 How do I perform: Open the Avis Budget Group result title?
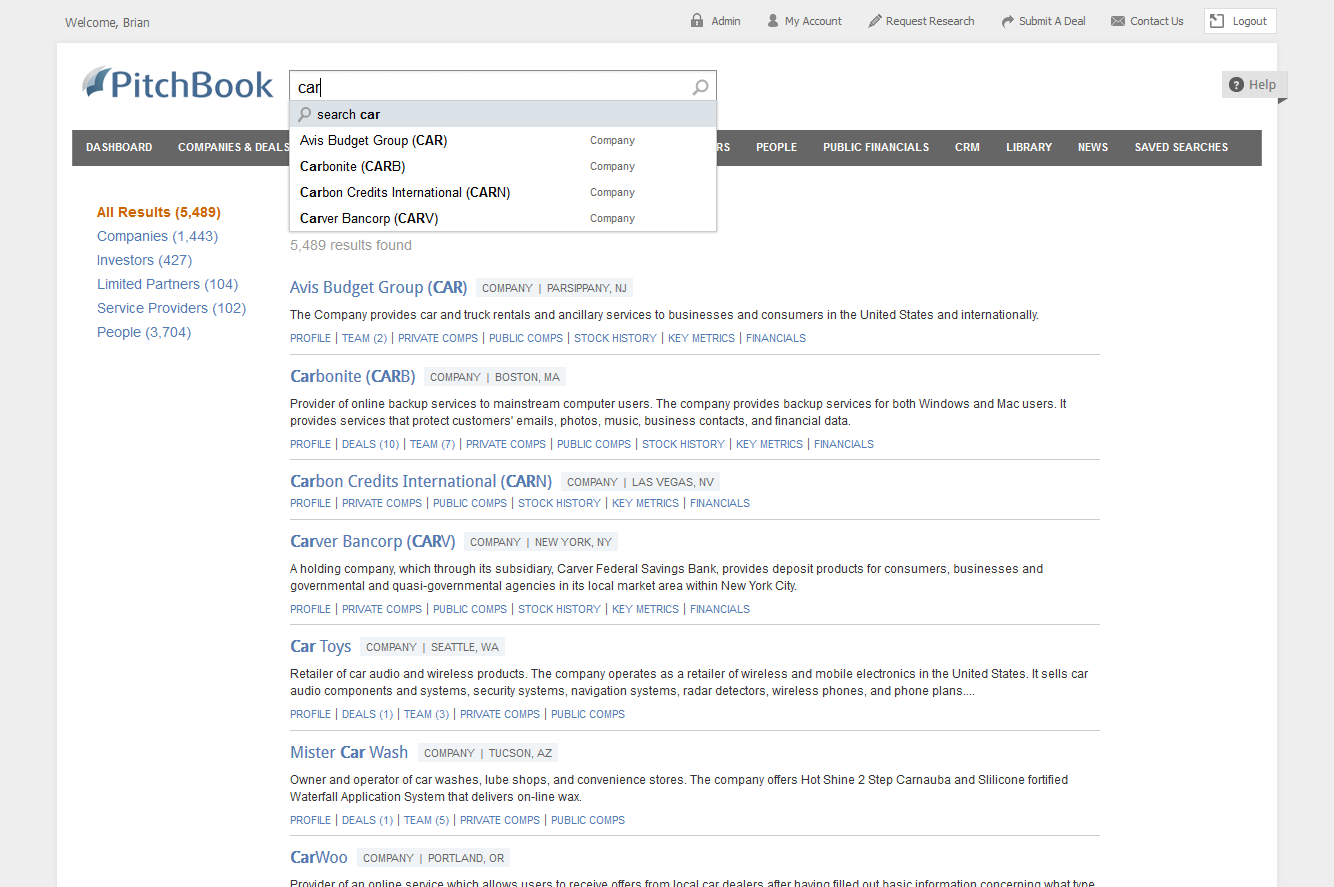point(378,288)
